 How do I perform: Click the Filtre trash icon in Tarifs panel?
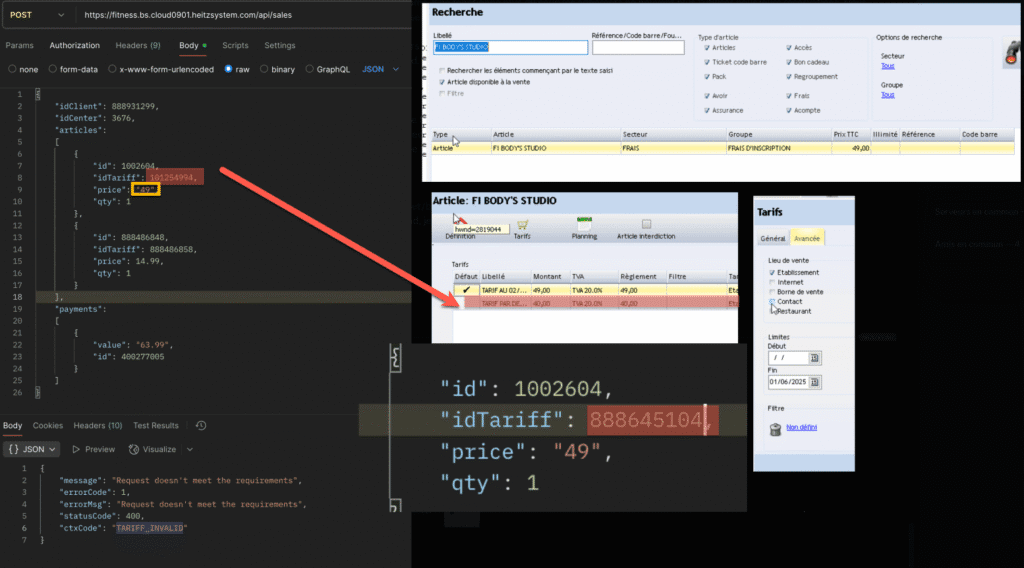click(775, 428)
